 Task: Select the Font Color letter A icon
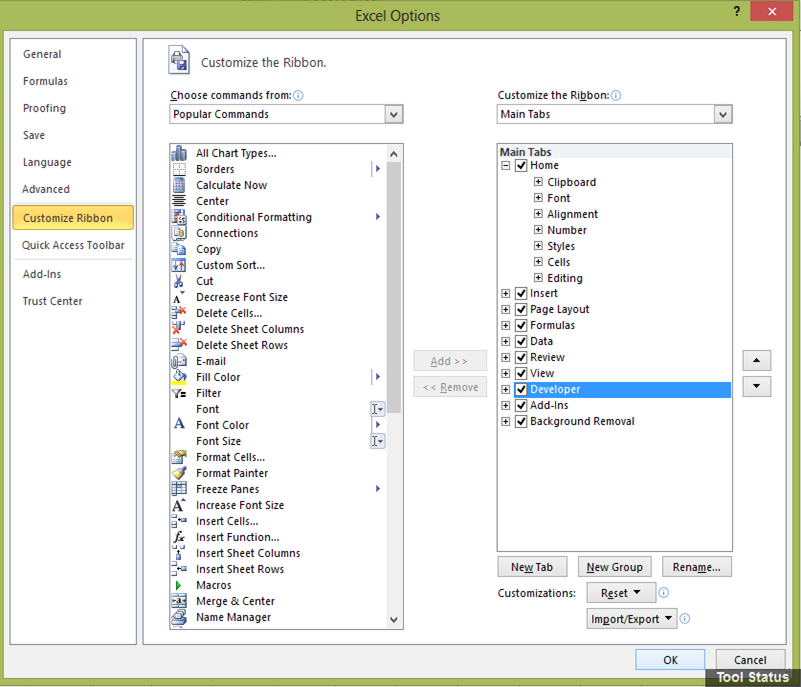click(x=179, y=423)
